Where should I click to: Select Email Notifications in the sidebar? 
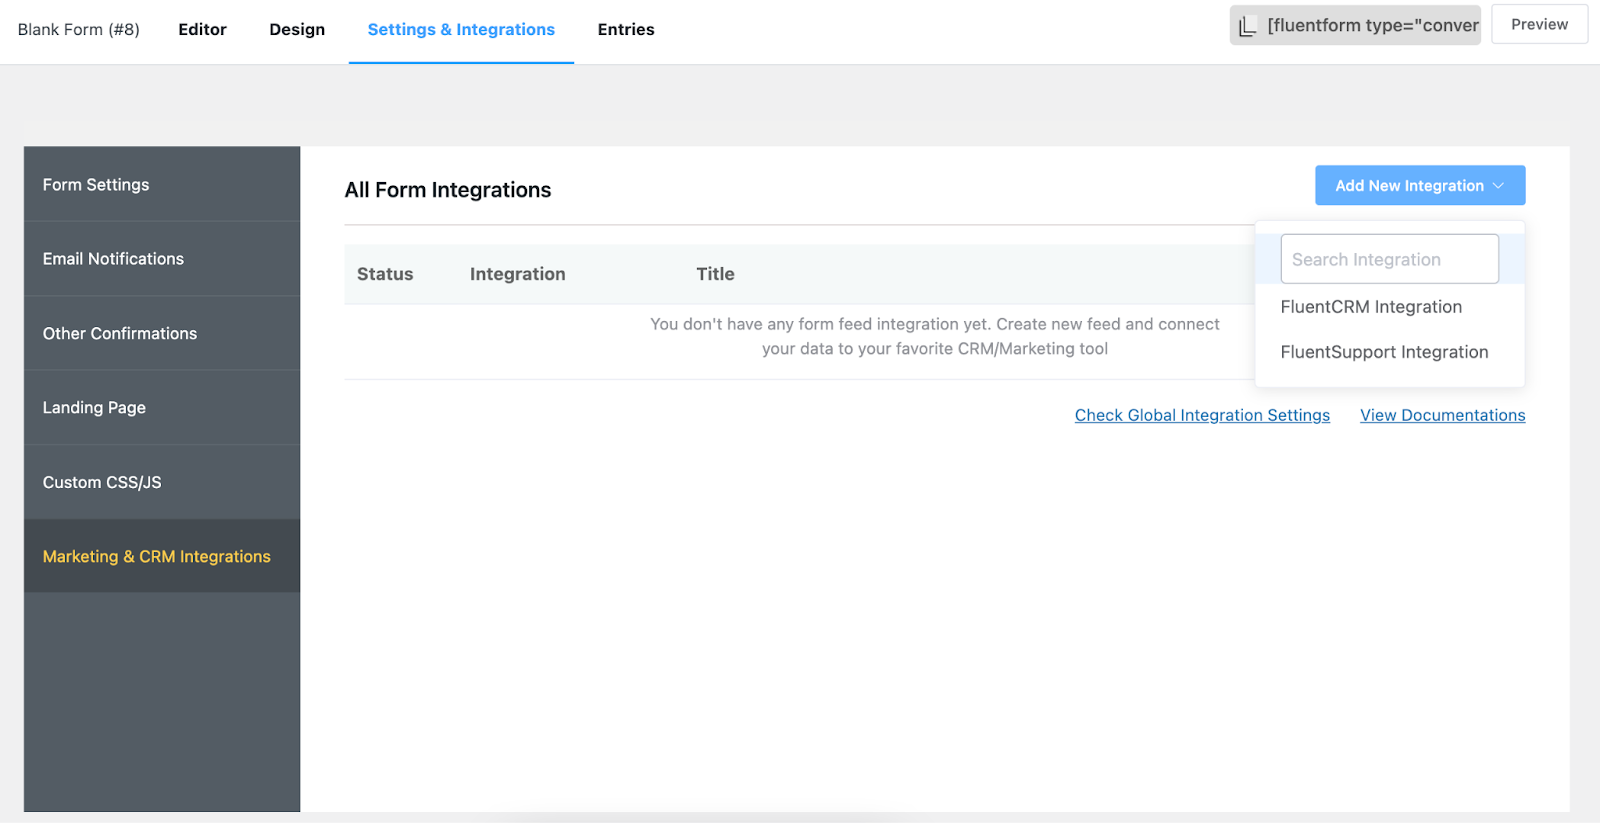coord(113,259)
